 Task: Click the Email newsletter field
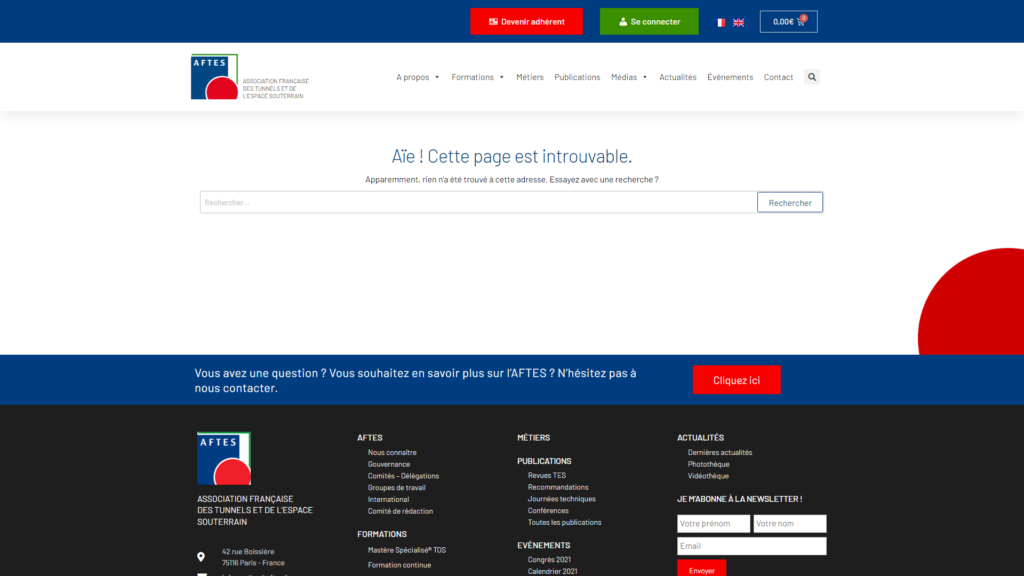click(x=752, y=546)
